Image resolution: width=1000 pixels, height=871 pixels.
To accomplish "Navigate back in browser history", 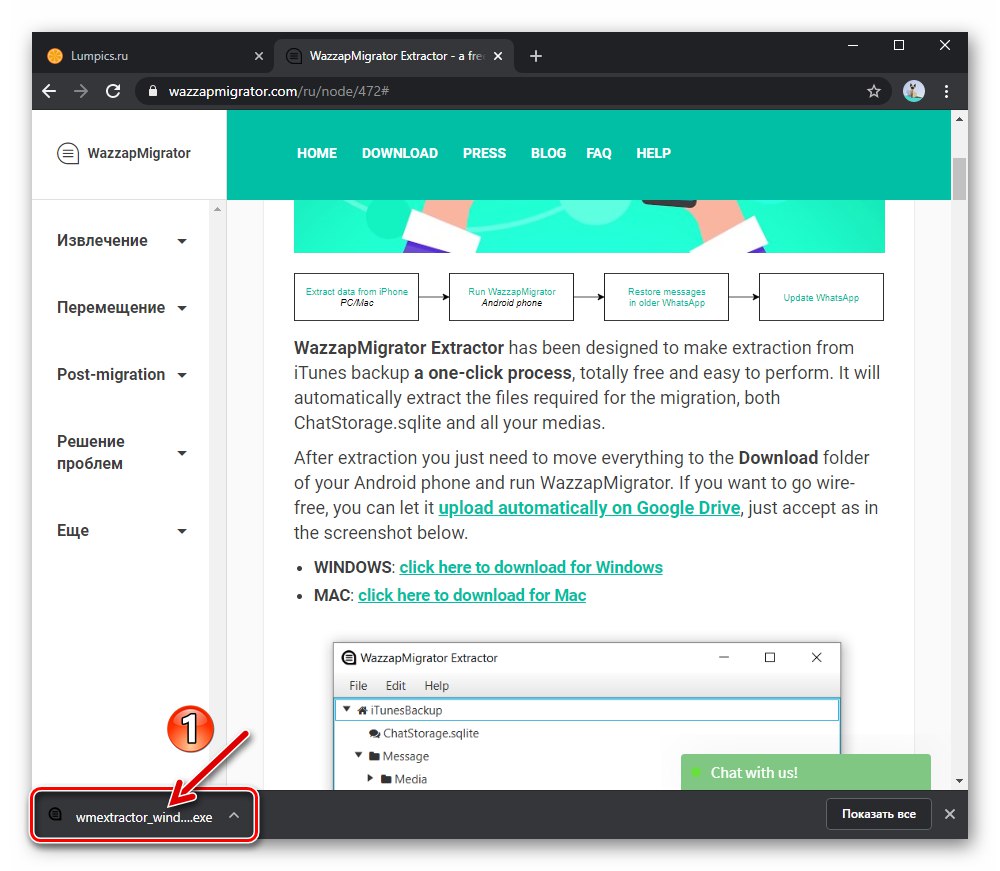I will 49,91.
